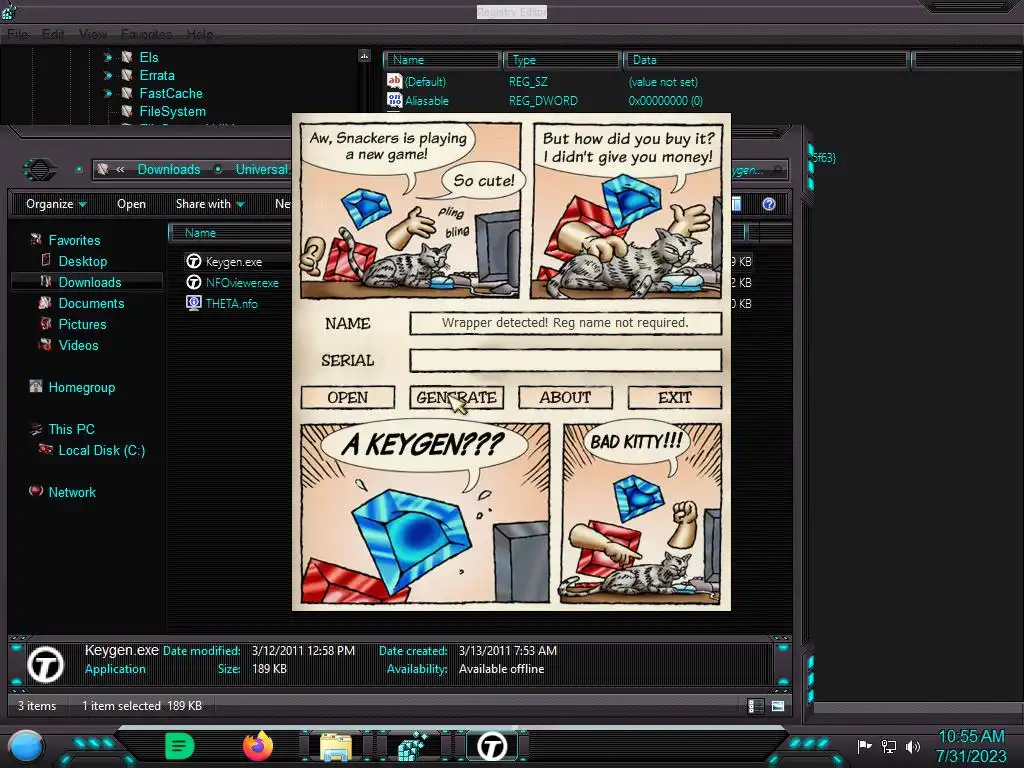Click the Universal breadcrumb segment

coord(261,169)
